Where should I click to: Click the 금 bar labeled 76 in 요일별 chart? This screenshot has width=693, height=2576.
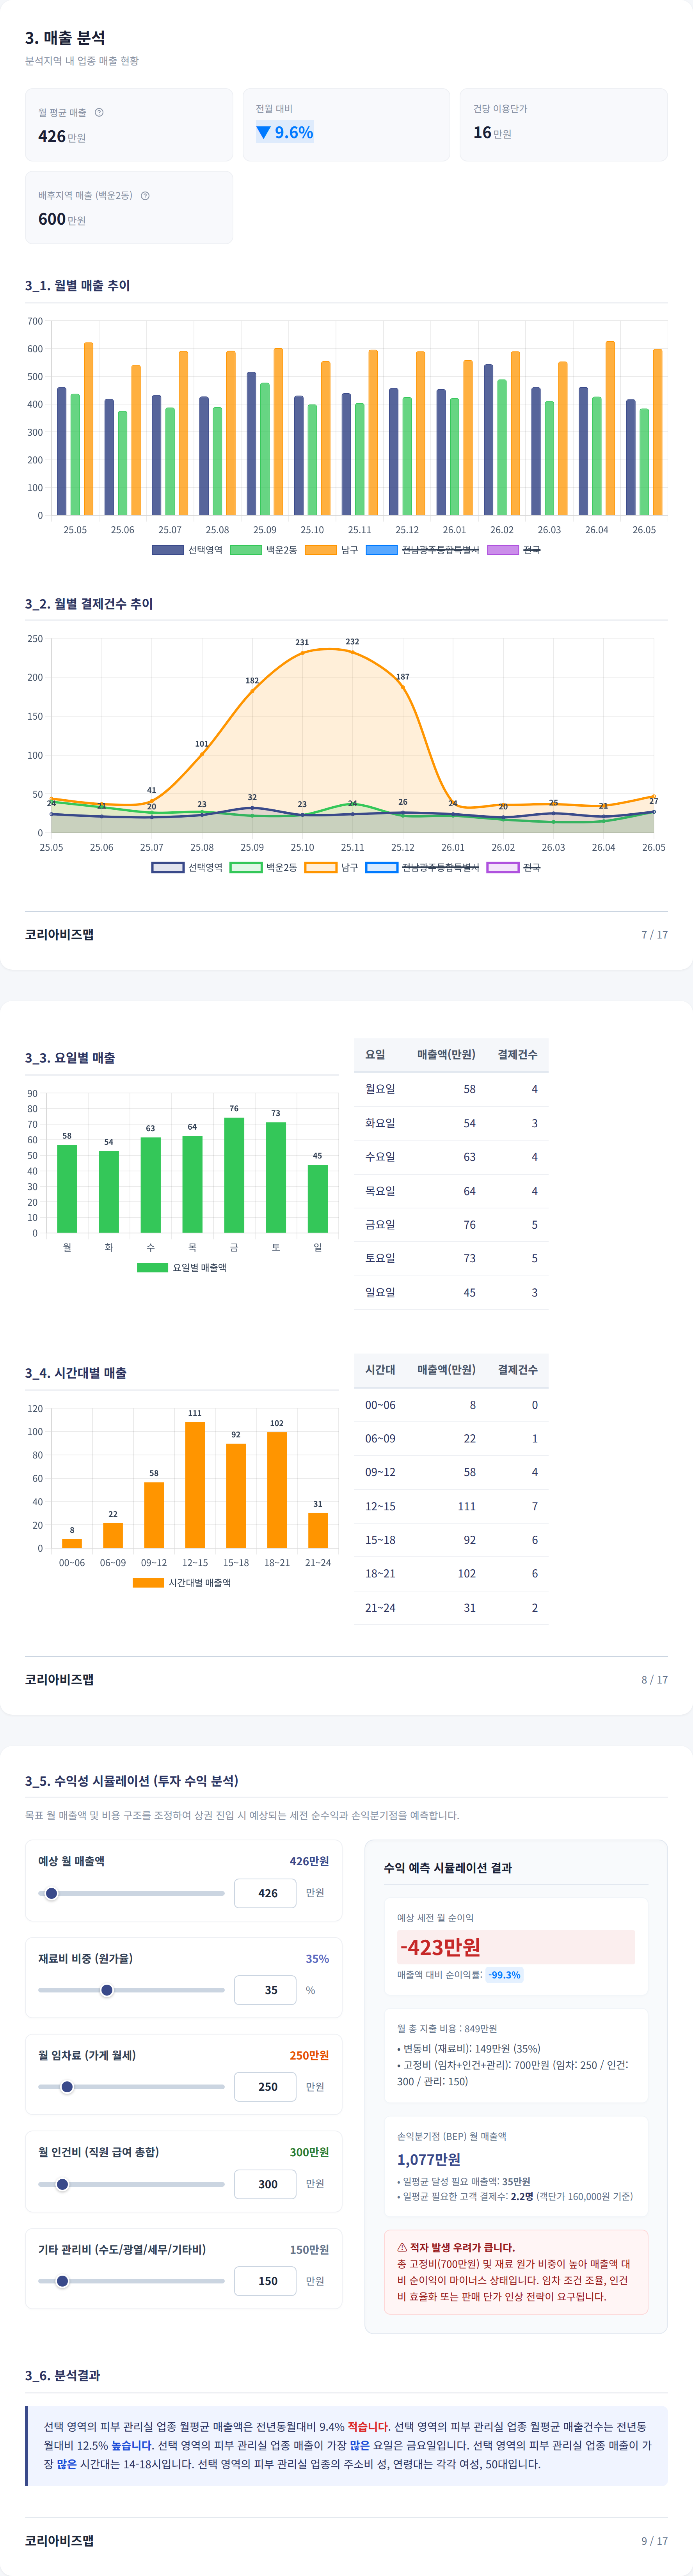(x=234, y=1175)
